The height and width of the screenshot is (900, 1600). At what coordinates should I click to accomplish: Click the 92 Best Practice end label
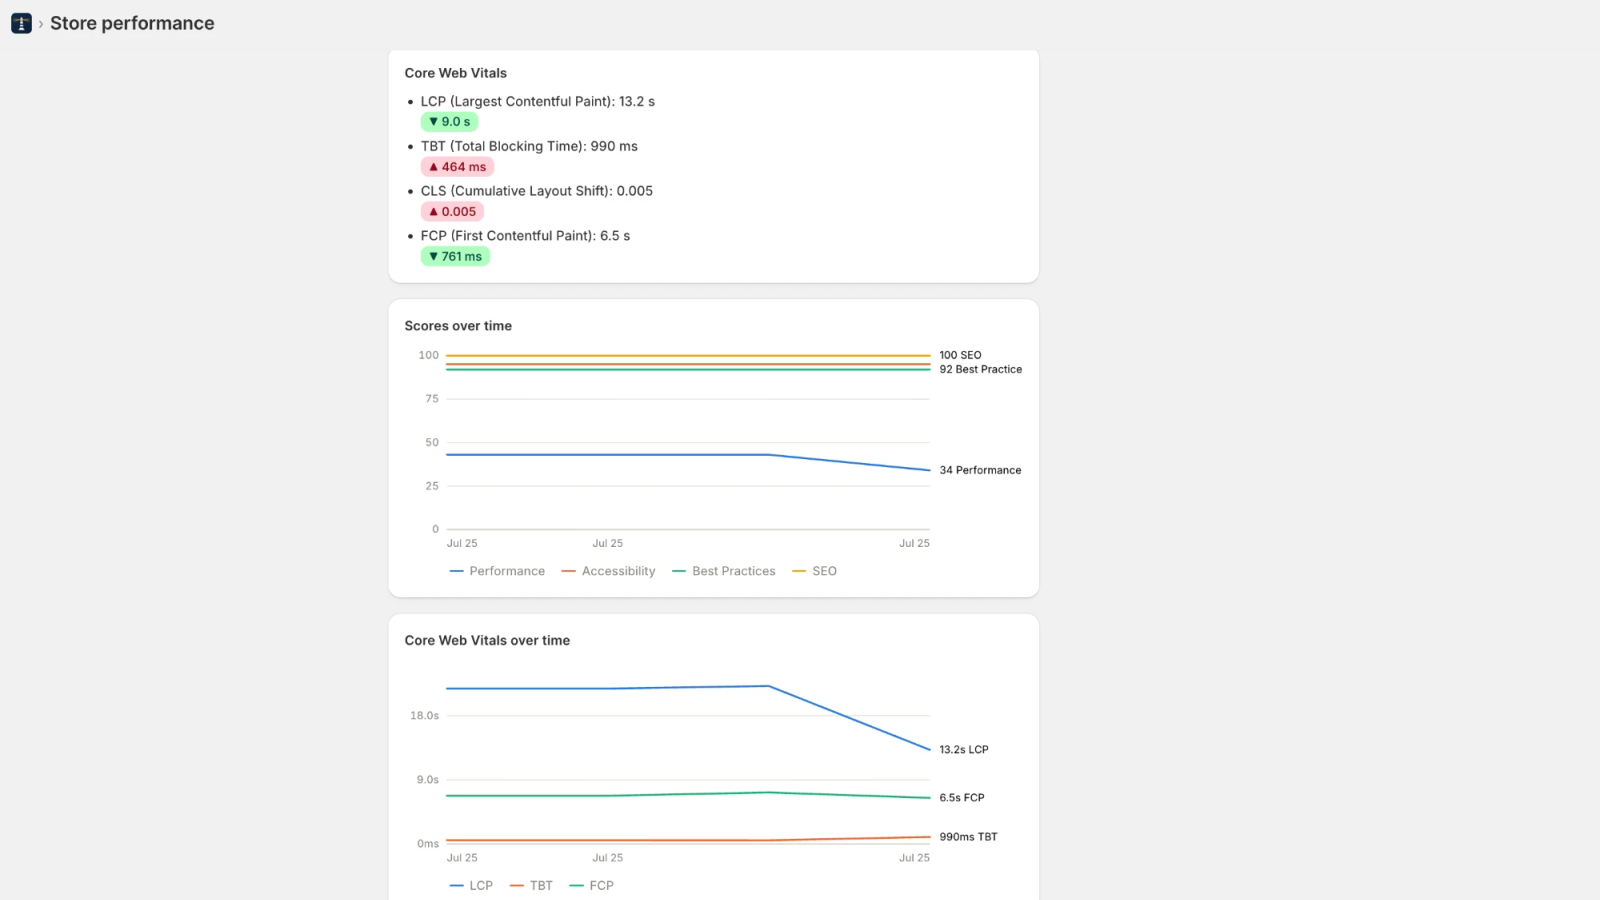981,369
